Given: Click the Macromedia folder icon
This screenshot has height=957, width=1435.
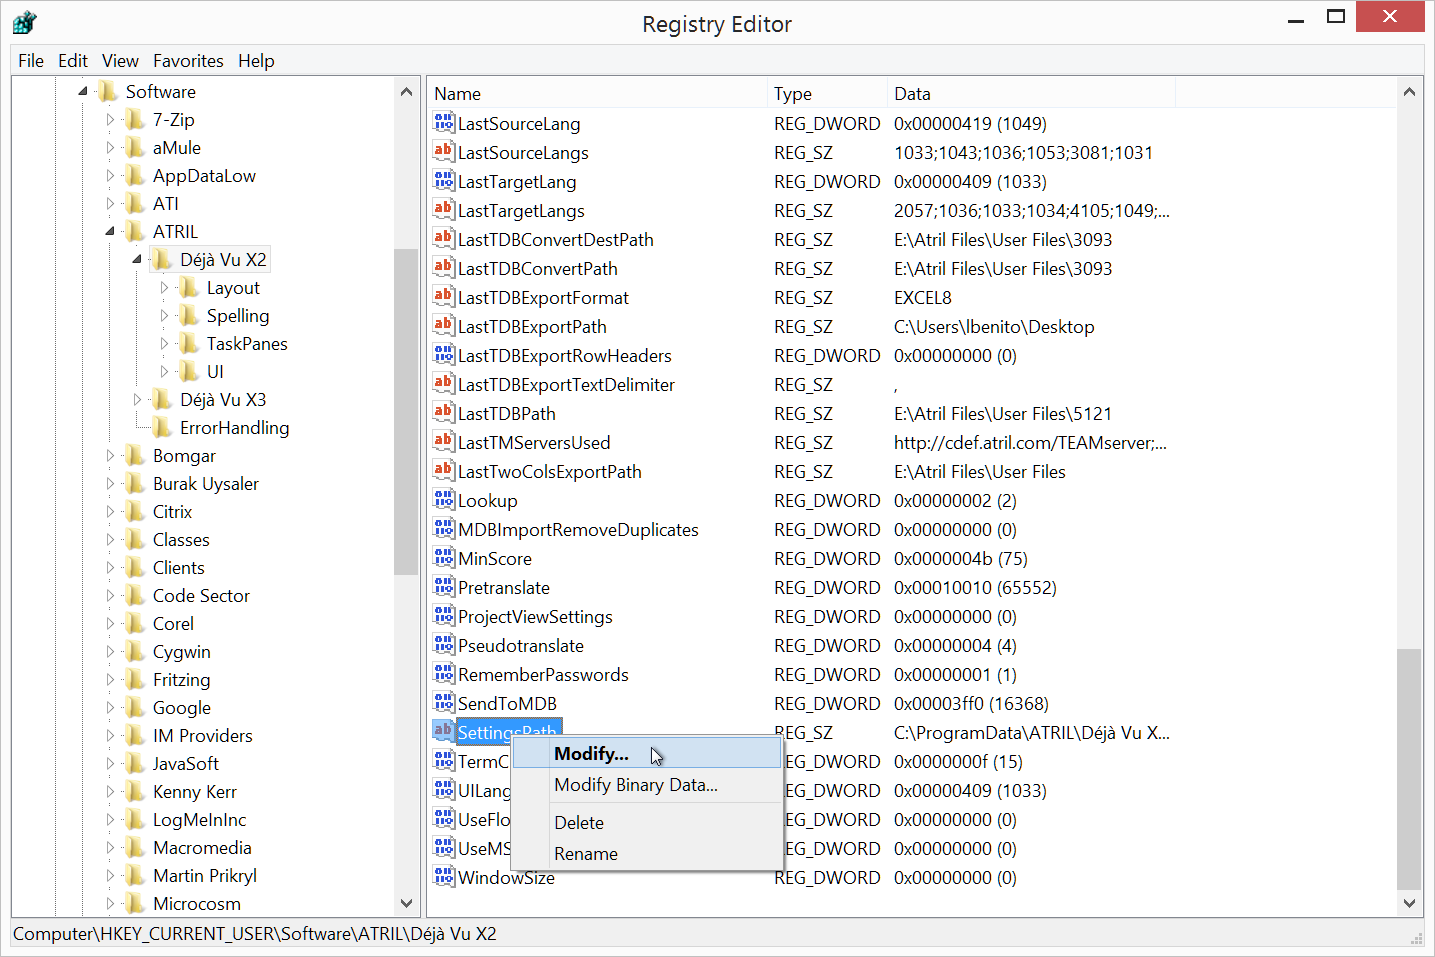Looking at the screenshot, I should [x=136, y=847].
